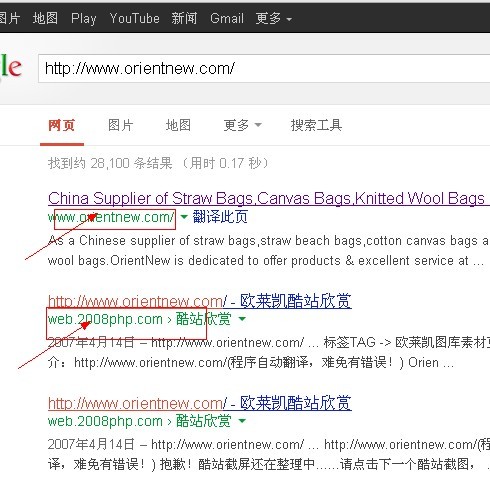
Task: Click snippet starting 'As a Chinese supplier'
Action: click(269, 241)
